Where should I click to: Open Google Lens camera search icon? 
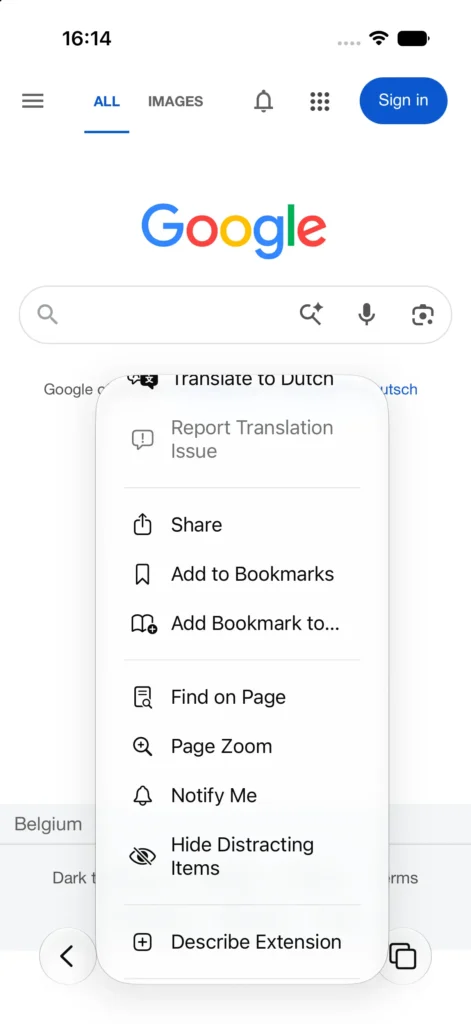coord(423,315)
